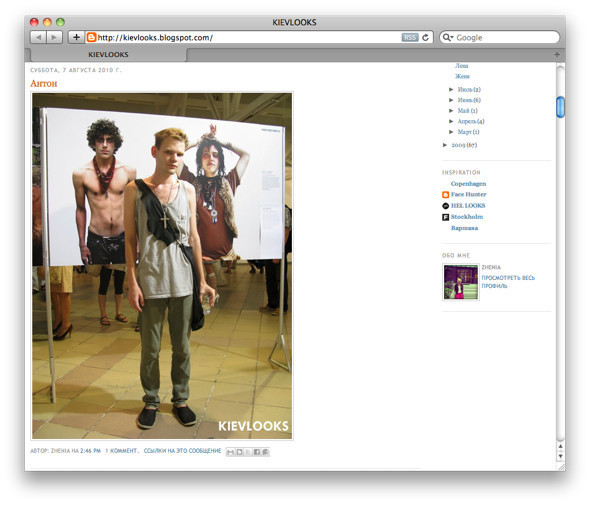
Task: Open a new tab with the plus icon
Action: pyautogui.click(x=557, y=55)
